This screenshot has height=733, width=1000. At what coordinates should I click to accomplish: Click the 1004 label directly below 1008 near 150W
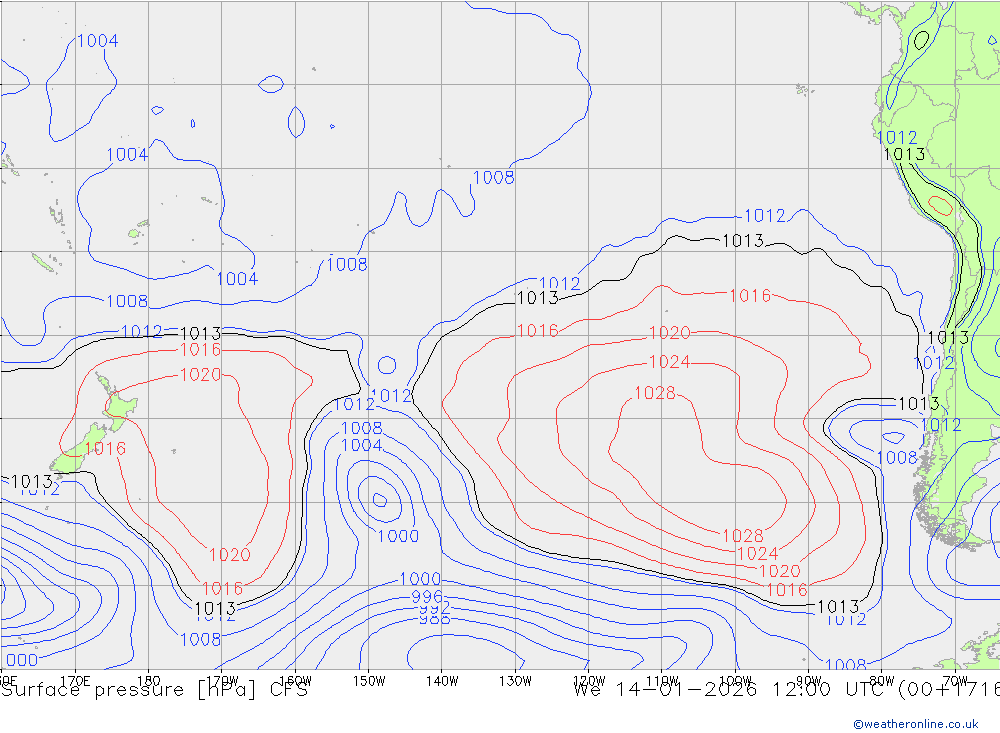coord(362,445)
